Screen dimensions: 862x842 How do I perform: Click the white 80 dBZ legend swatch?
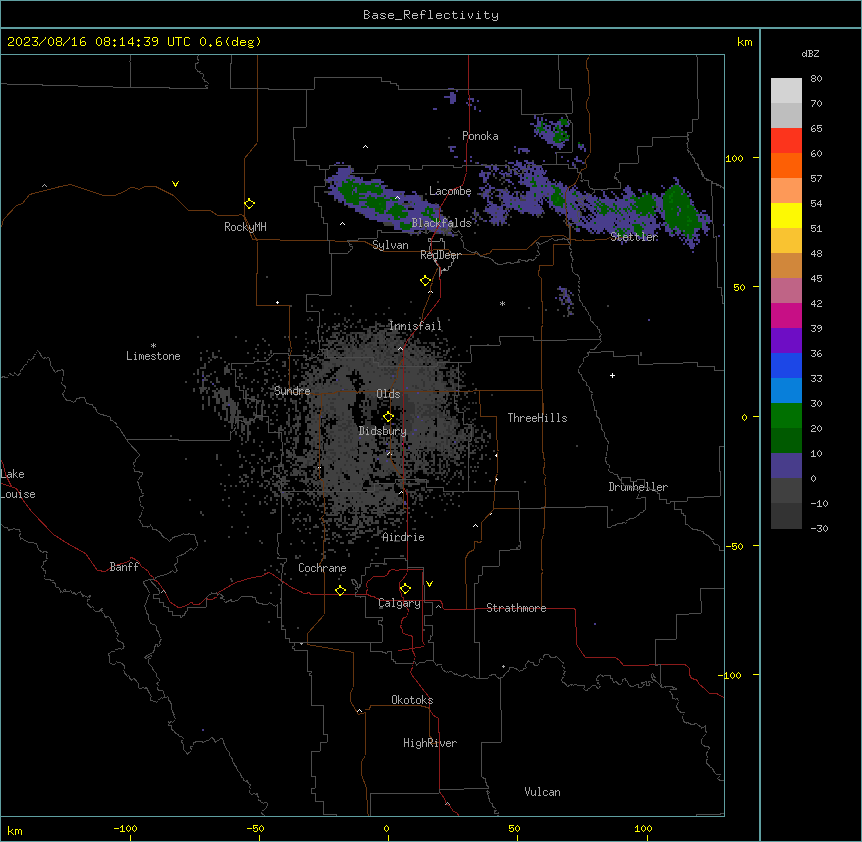coord(786,90)
